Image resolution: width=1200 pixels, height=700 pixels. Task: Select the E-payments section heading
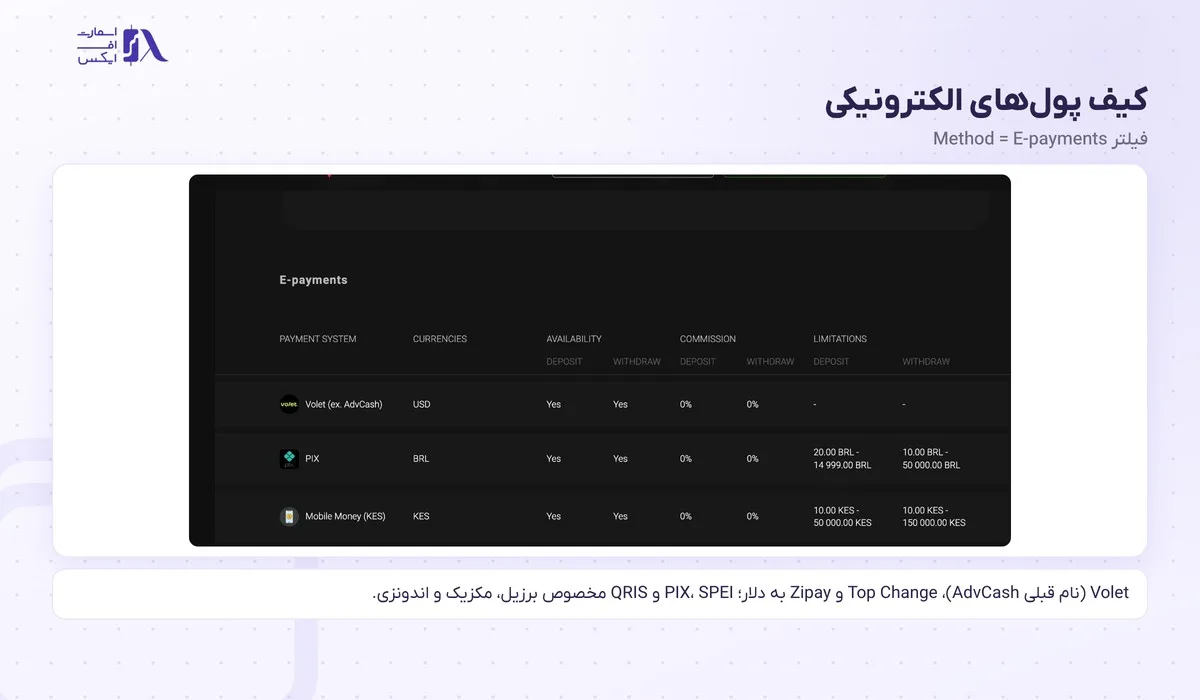[x=313, y=280]
